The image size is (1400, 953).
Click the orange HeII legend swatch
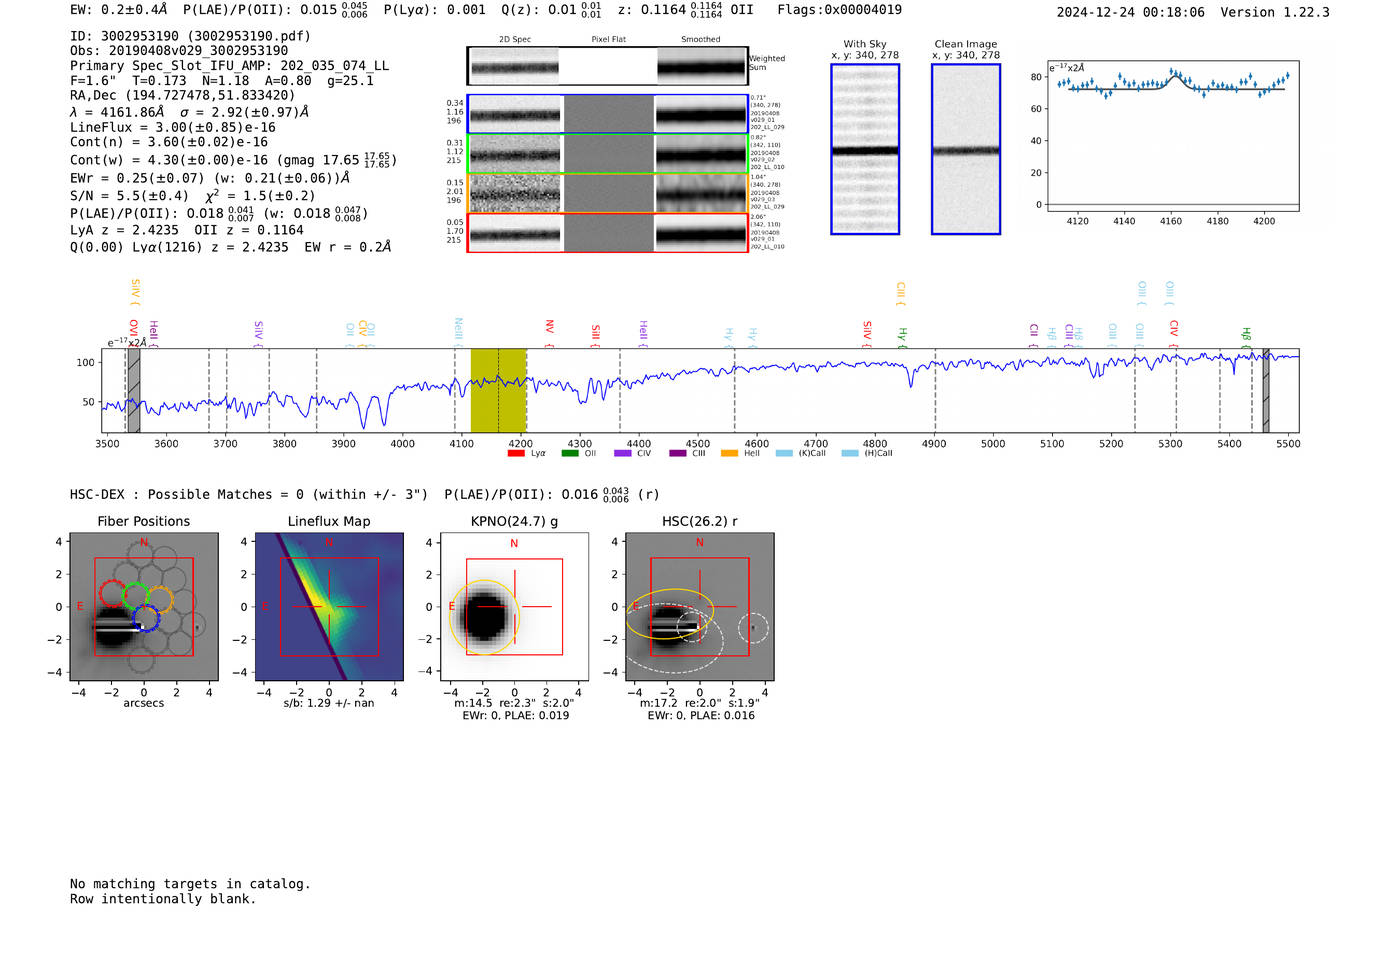pyautogui.click(x=729, y=453)
